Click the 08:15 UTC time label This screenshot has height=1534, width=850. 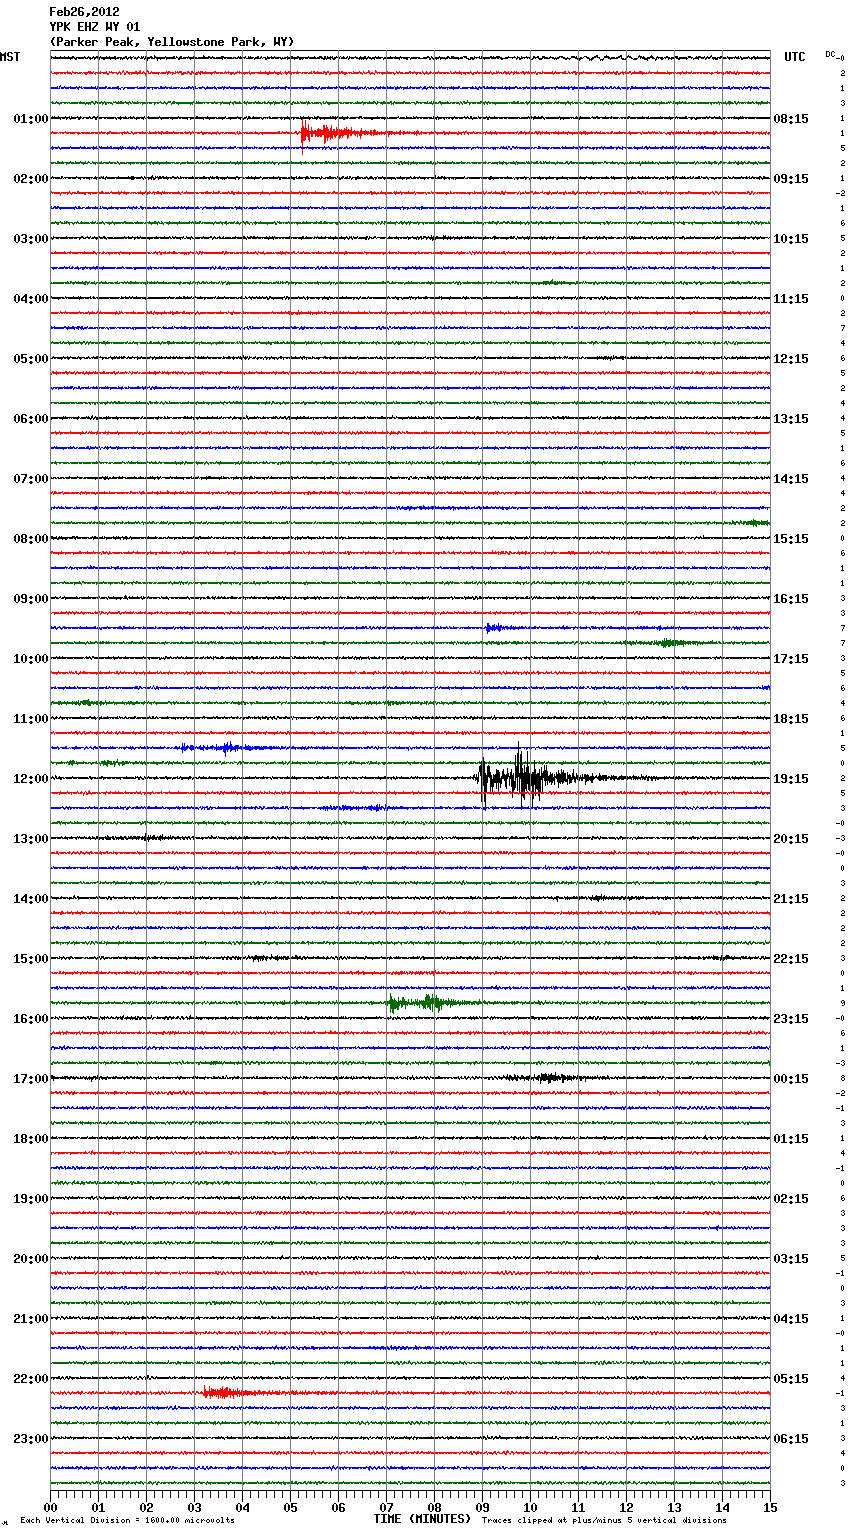click(x=791, y=119)
